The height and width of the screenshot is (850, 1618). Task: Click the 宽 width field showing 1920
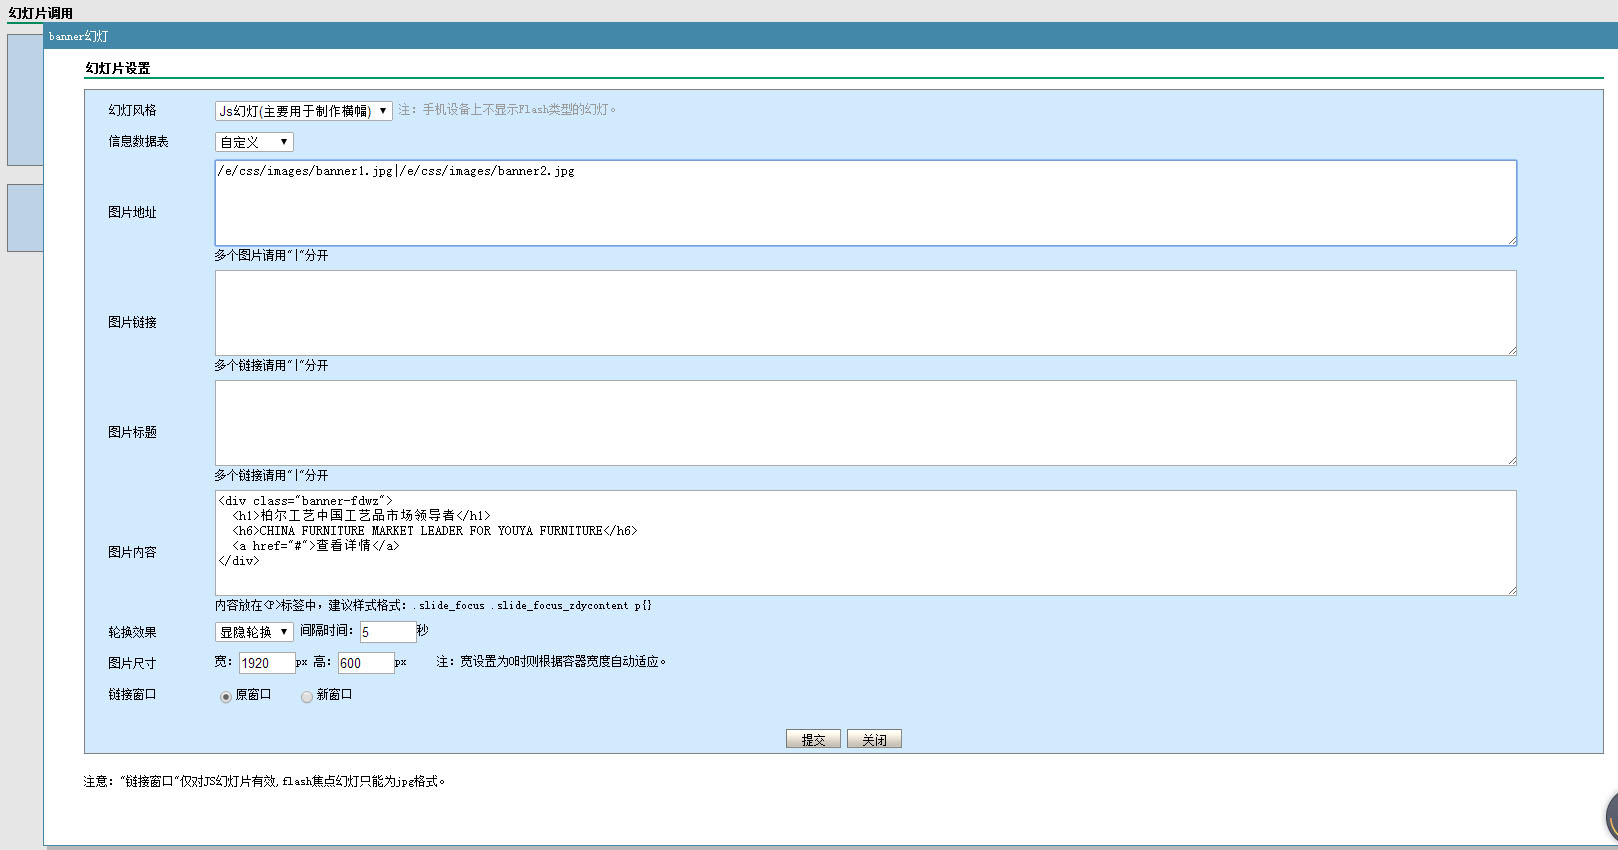tap(267, 663)
